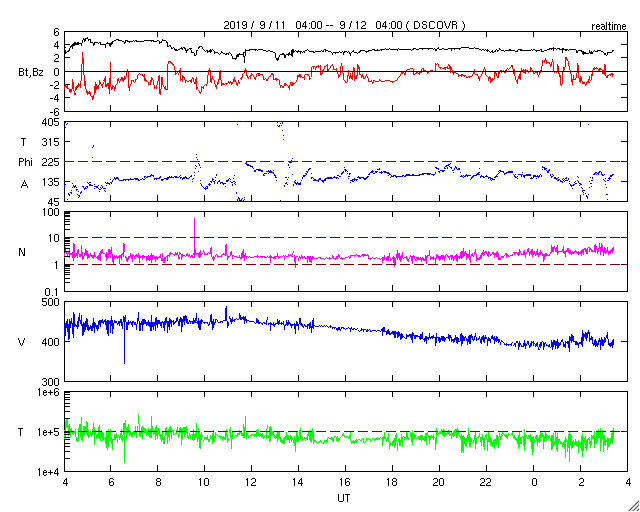Click the "22" tick on the UT axis

coord(486,482)
